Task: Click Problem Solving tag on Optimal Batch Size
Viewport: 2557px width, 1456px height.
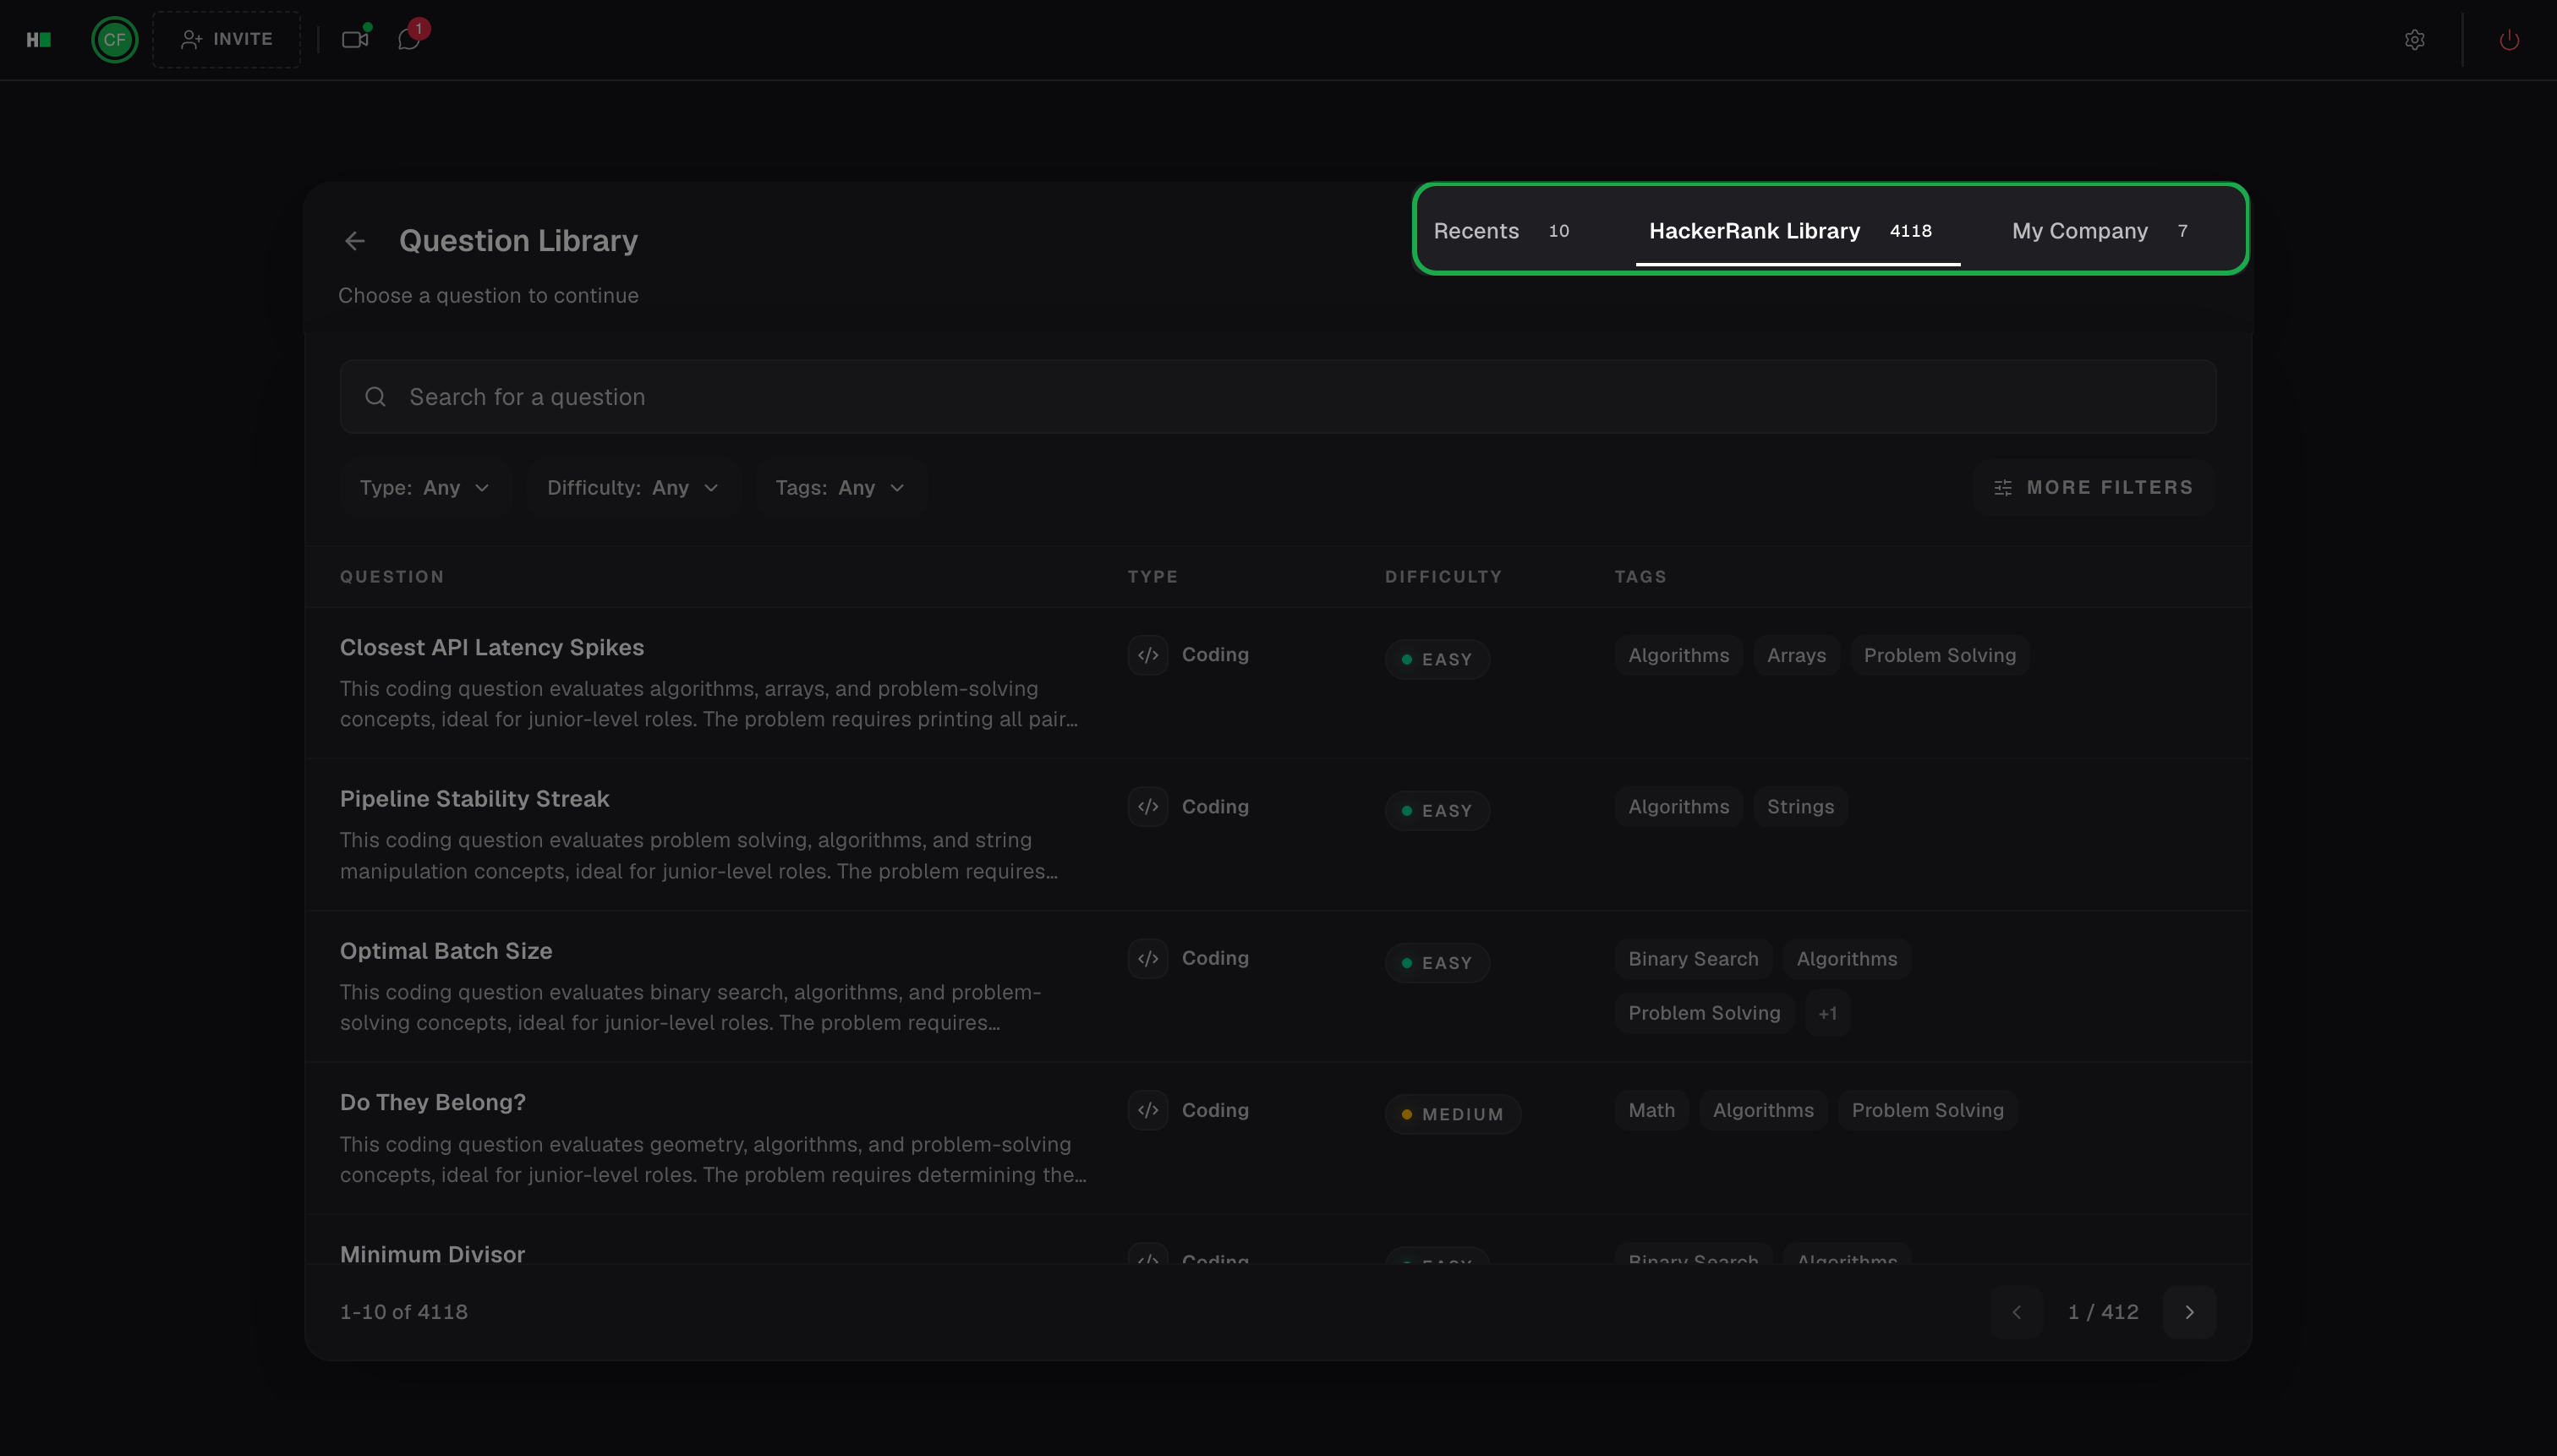Action: [x=1704, y=1014]
